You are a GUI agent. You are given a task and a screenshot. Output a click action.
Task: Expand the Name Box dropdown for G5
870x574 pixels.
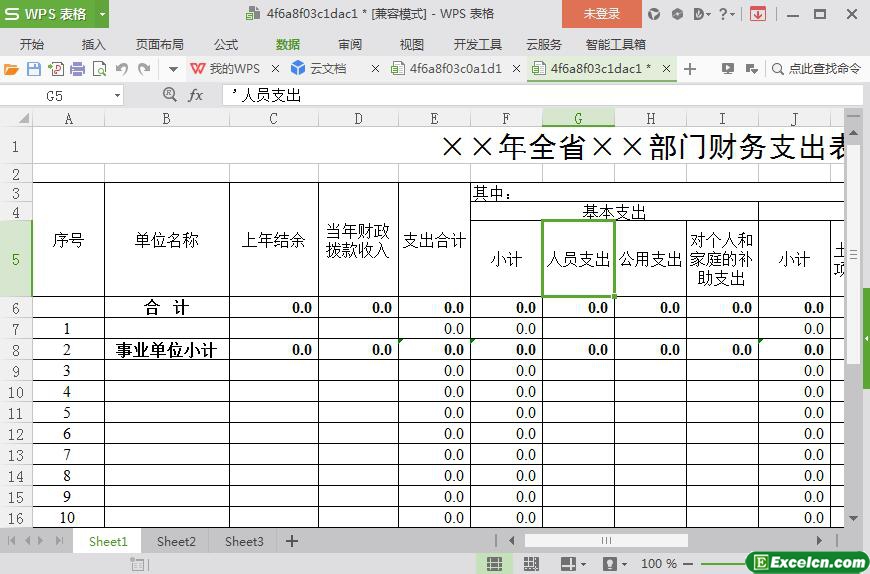coord(117,95)
